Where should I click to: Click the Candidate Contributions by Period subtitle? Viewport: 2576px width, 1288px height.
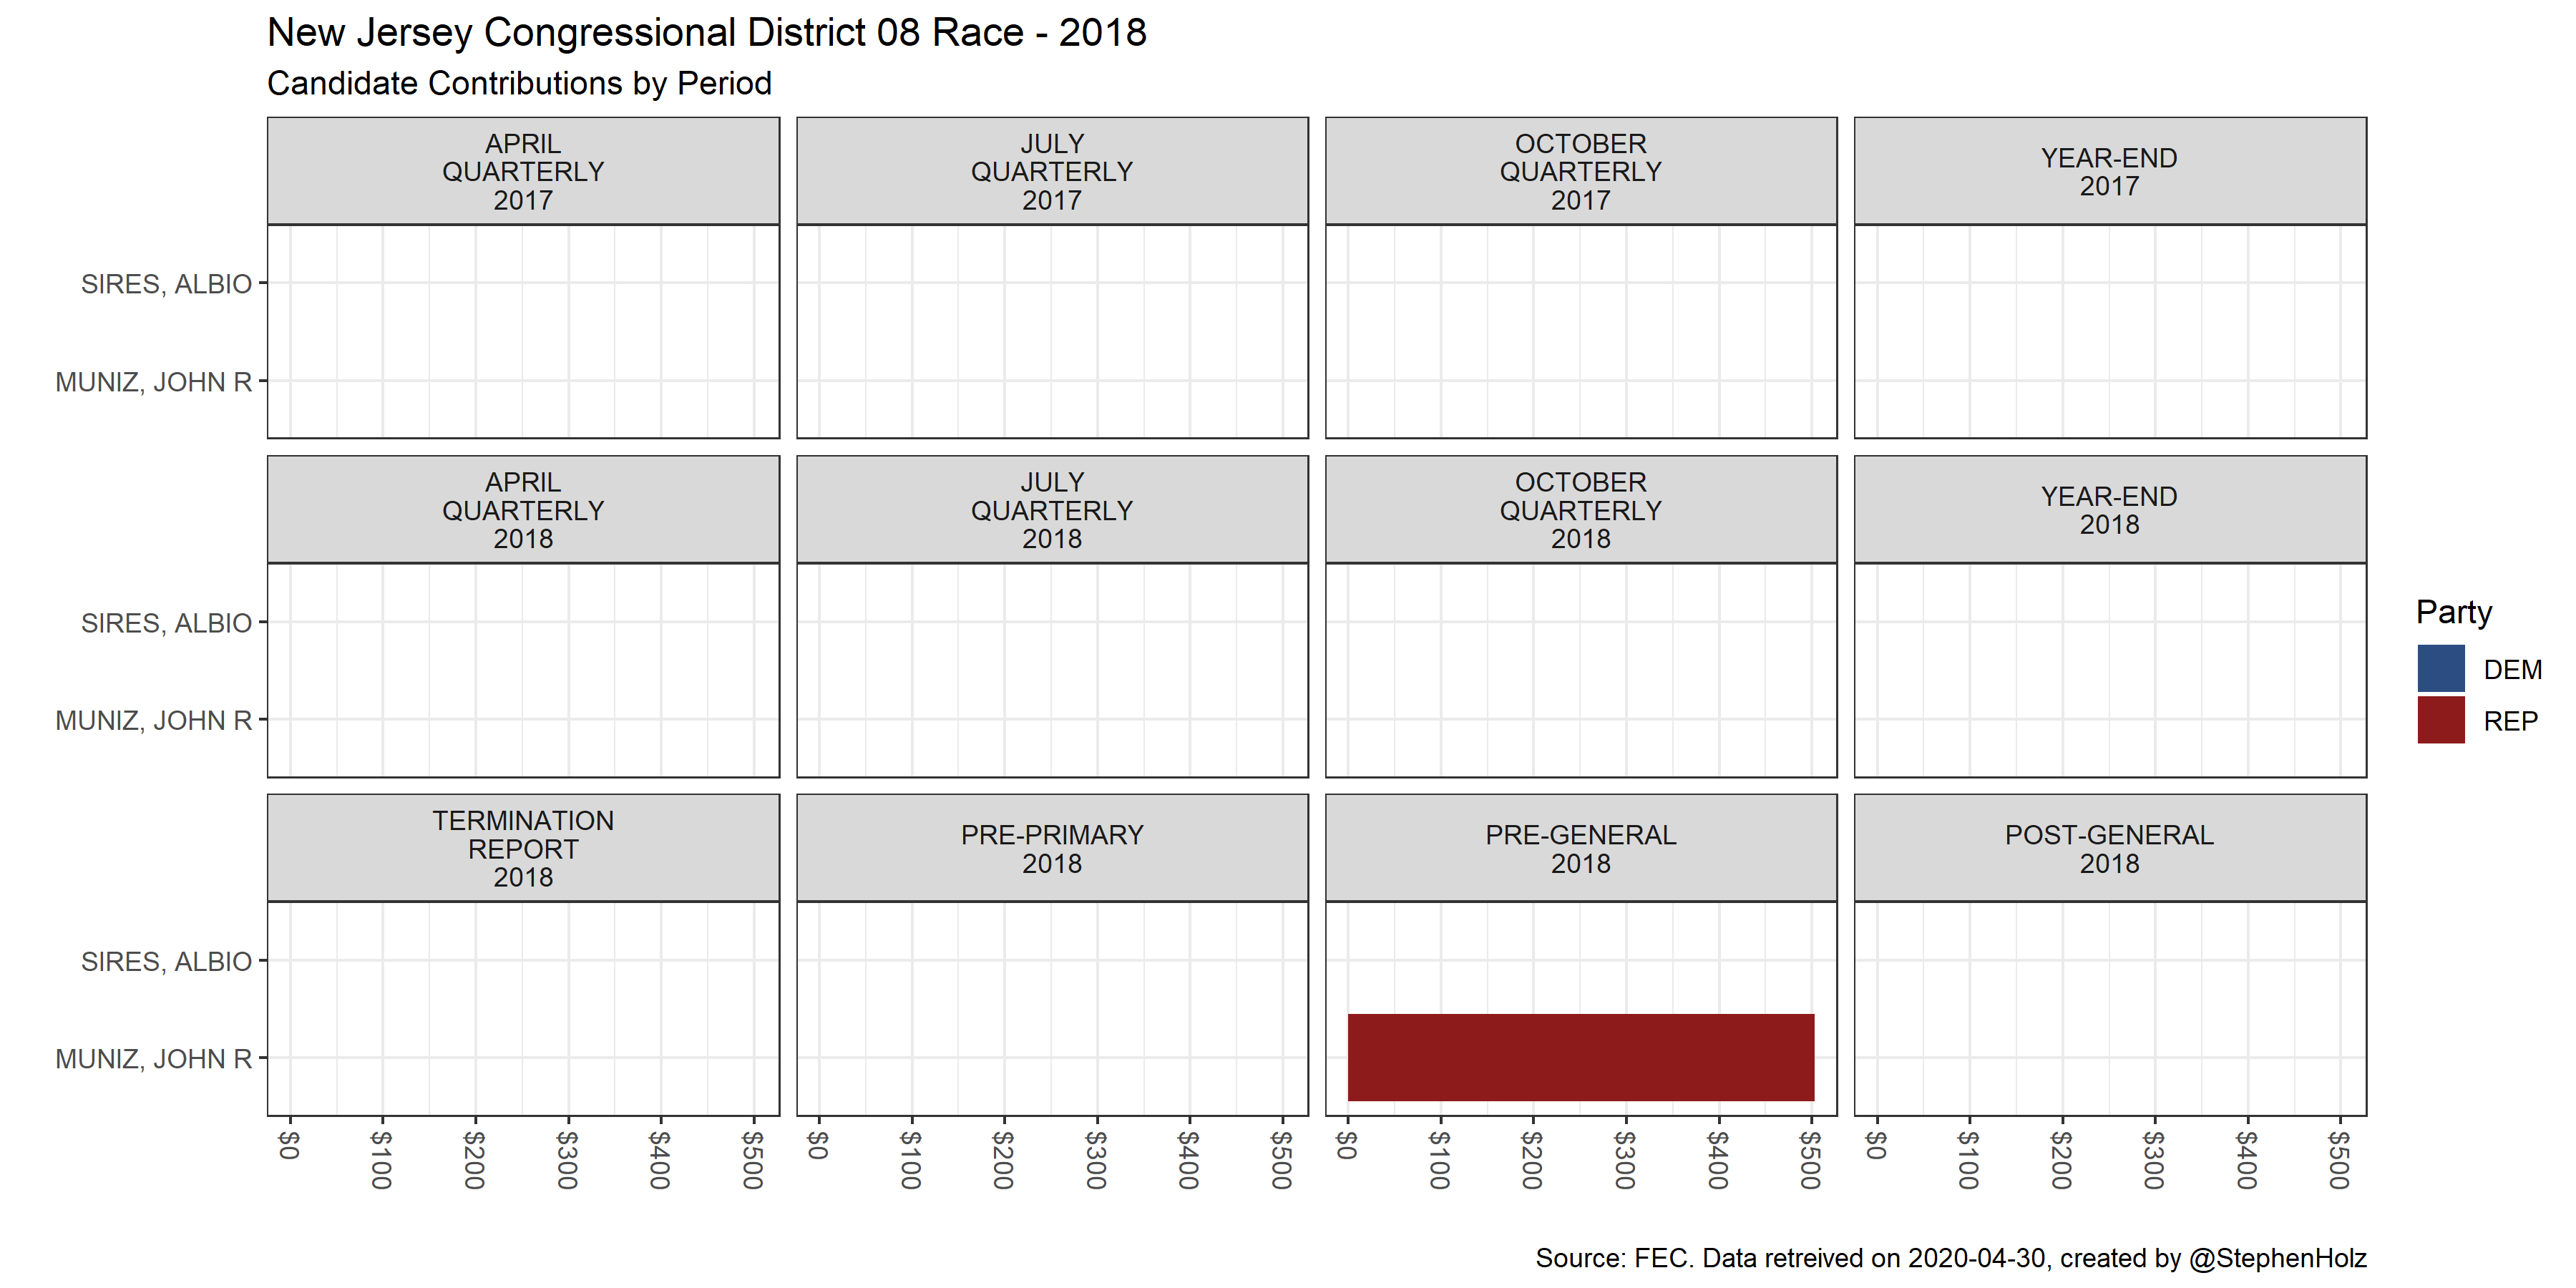click(519, 83)
